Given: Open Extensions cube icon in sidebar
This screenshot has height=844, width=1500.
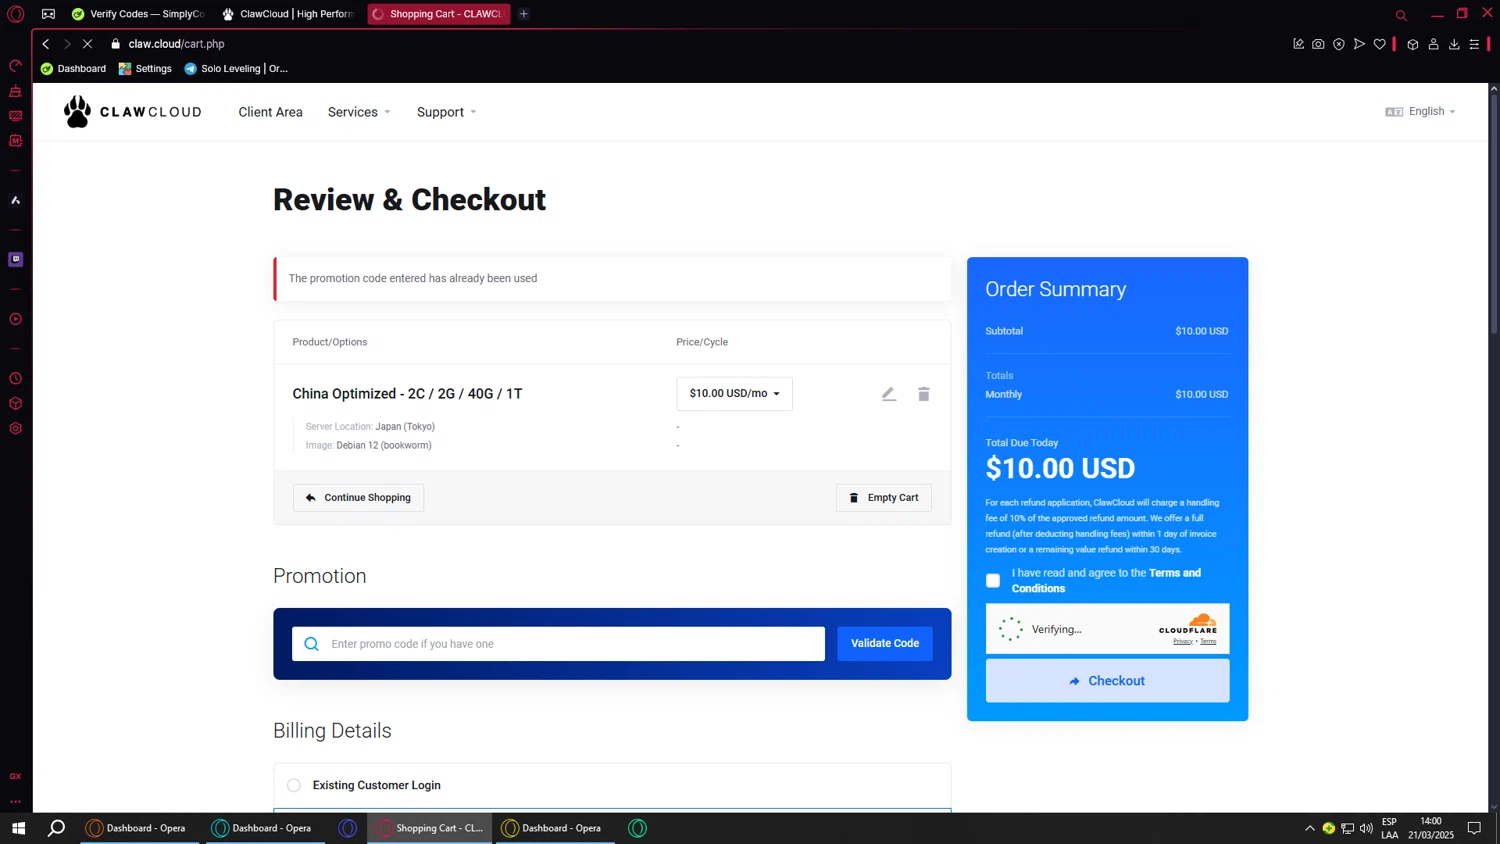Looking at the screenshot, I should pos(15,404).
